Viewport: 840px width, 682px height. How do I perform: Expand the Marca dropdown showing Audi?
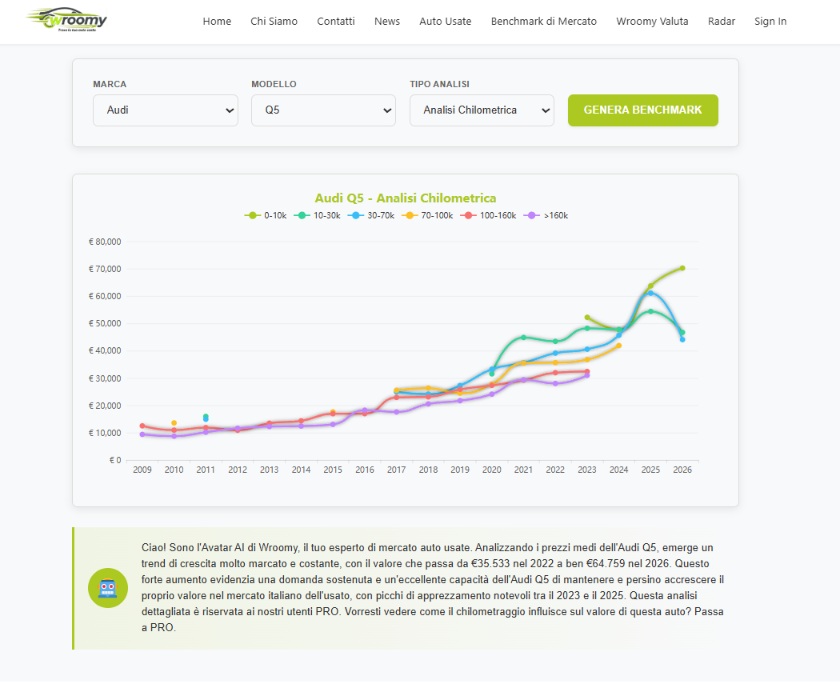click(x=166, y=110)
